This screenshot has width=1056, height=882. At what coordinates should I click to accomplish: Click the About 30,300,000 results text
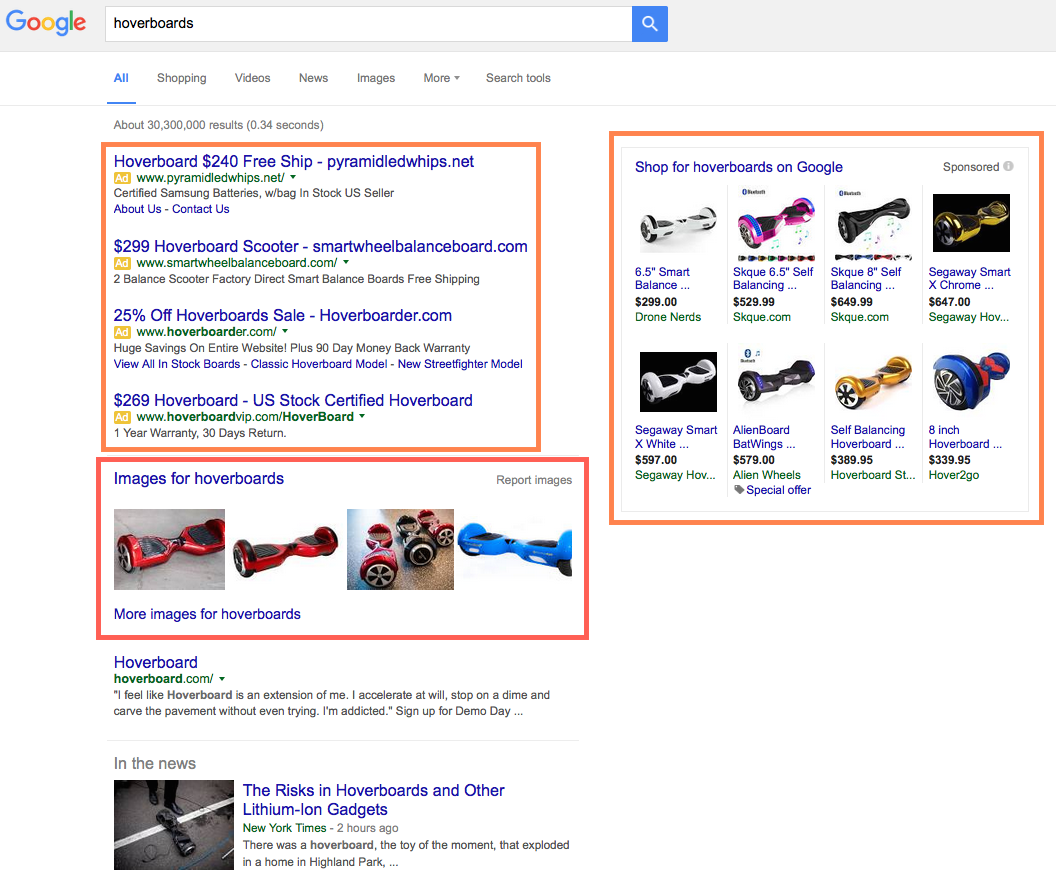pos(218,125)
